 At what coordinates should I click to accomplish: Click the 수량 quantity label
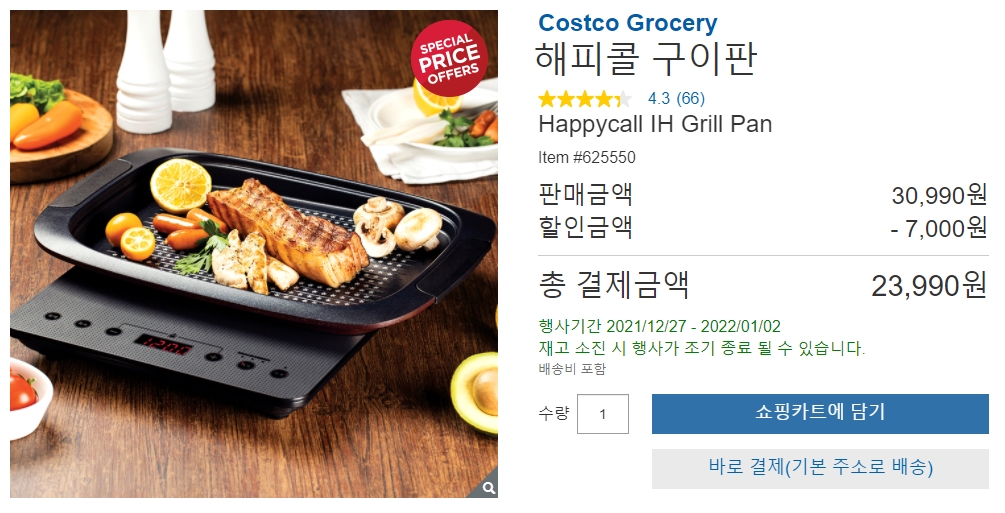[554, 413]
